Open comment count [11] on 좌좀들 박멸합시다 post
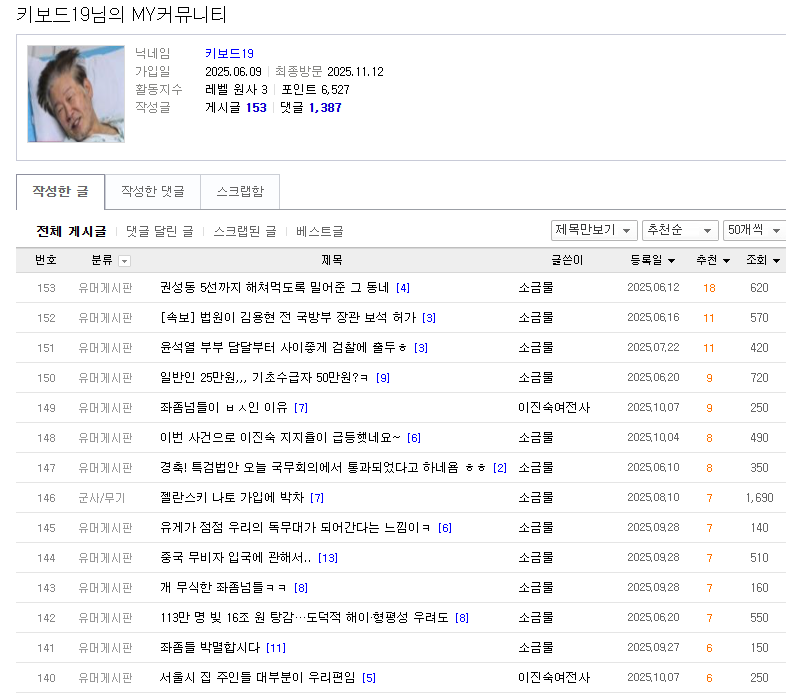This screenshot has height=696, width=786. tap(276, 648)
